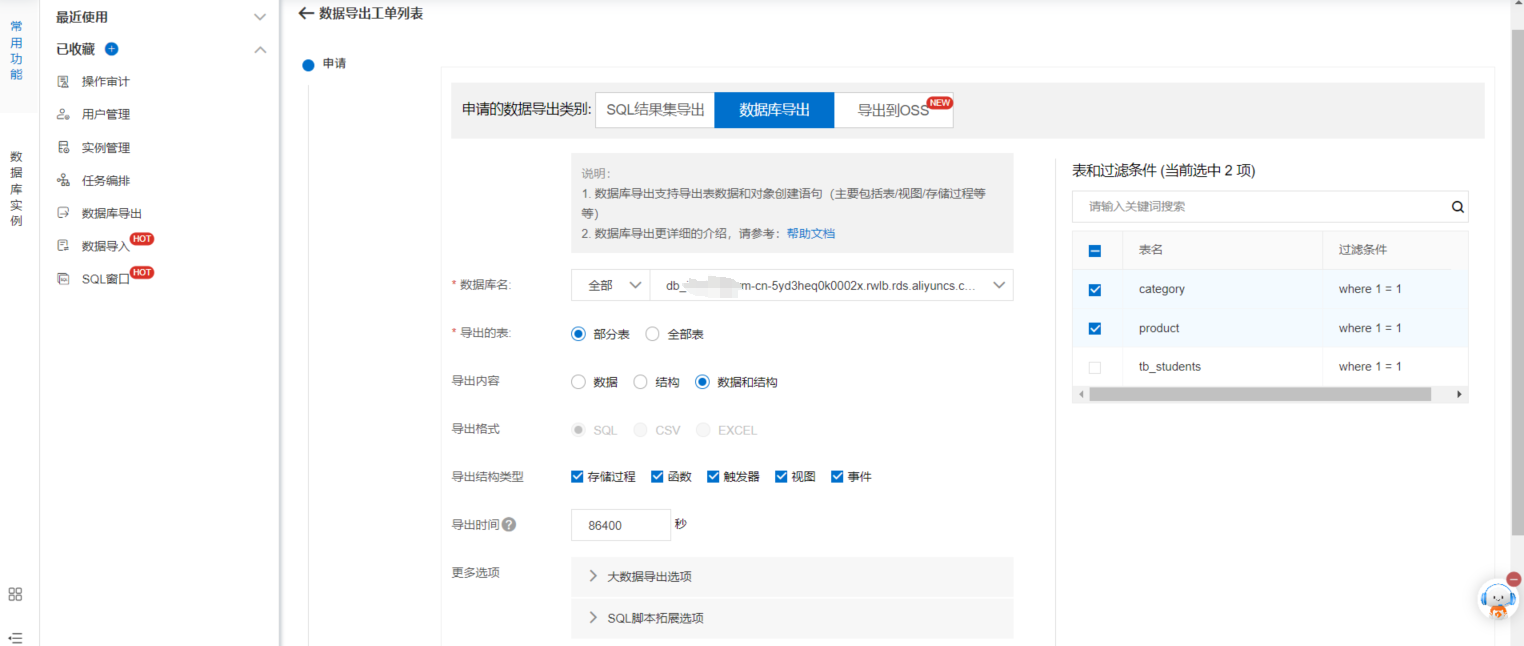Image resolution: width=1524 pixels, height=646 pixels.
Task: Click the 申请 step label
Action: point(334,64)
